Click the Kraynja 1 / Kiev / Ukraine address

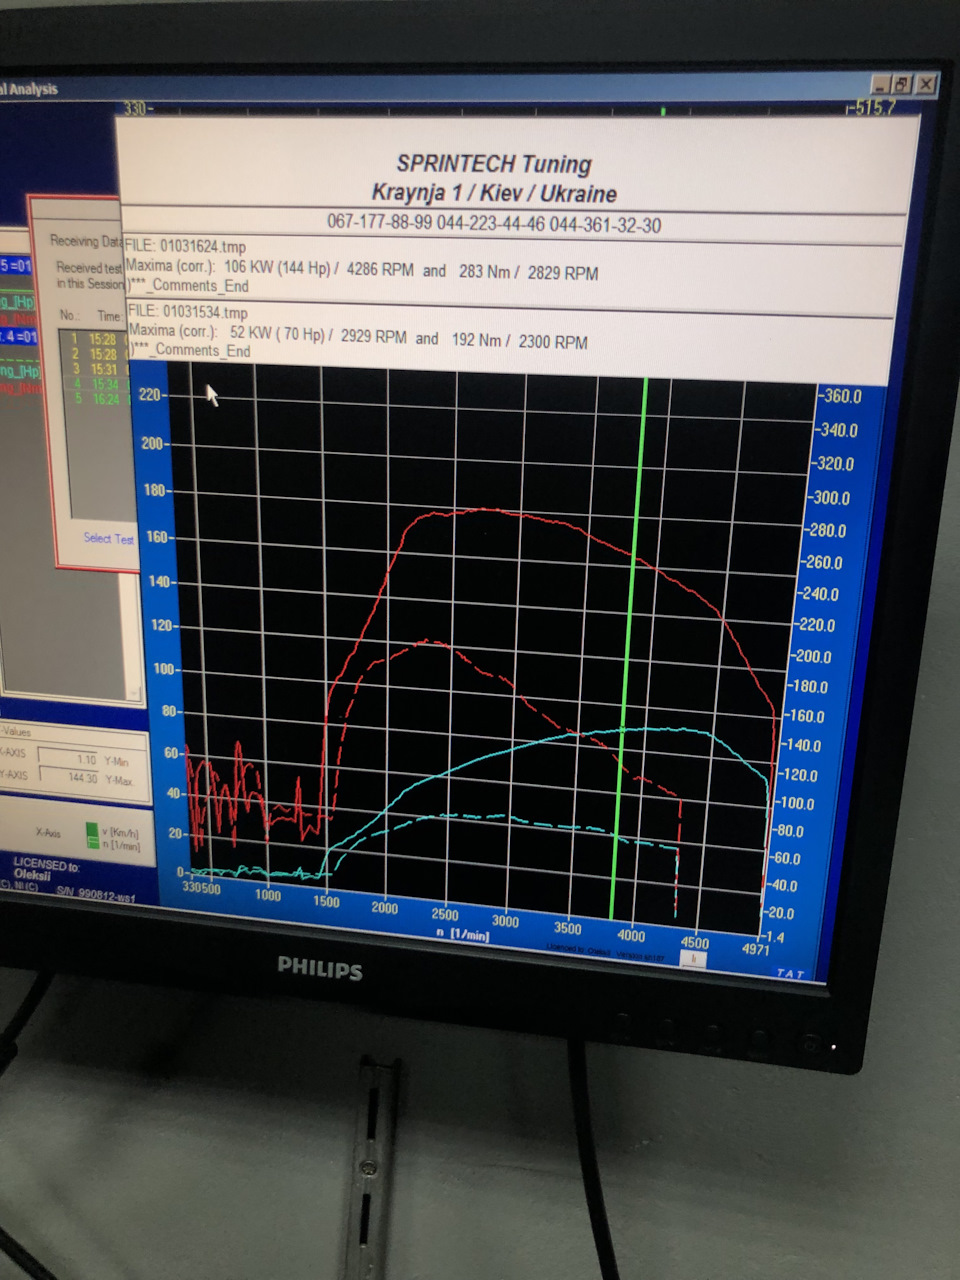point(494,193)
